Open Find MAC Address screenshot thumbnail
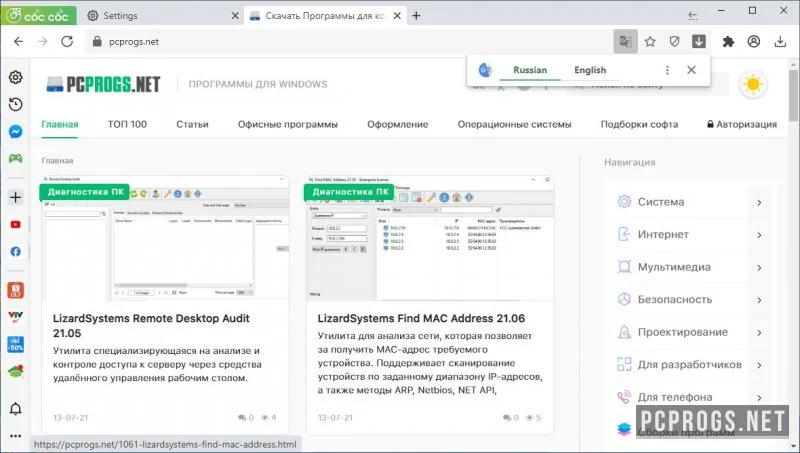The height and width of the screenshot is (453, 800). (430, 238)
